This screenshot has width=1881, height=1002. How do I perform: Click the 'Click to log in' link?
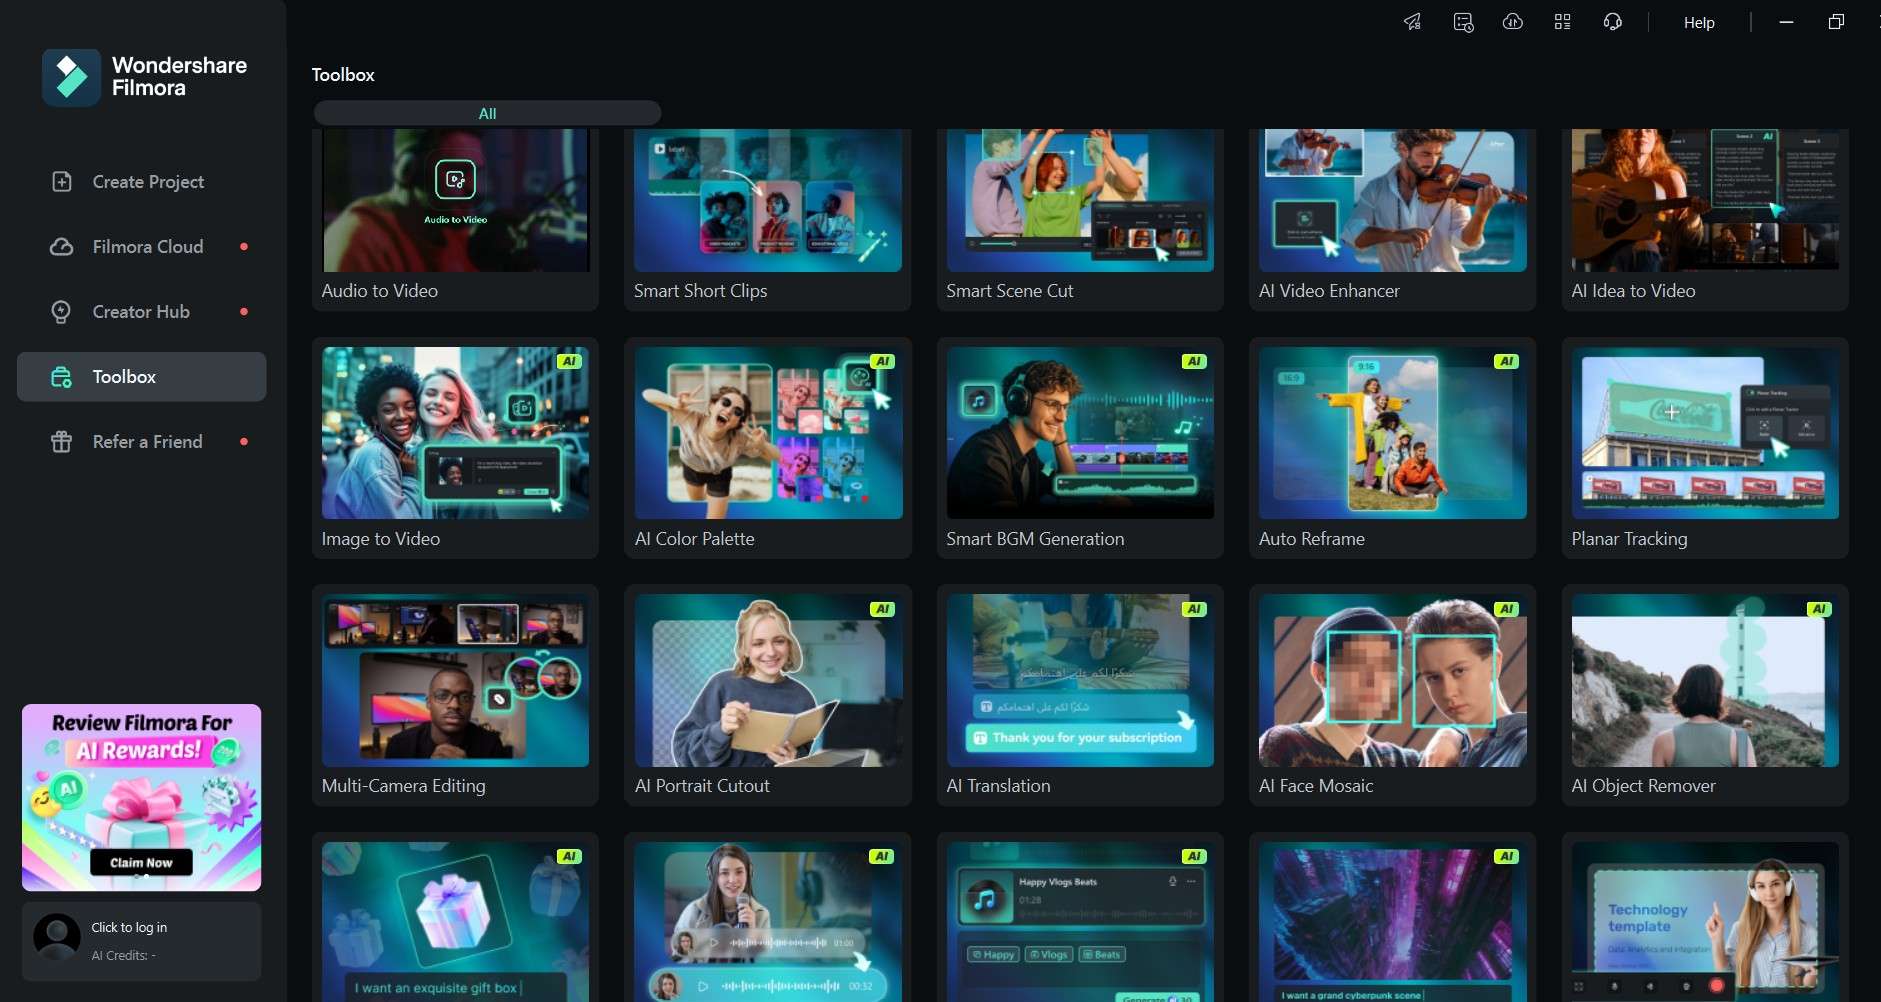tap(129, 927)
